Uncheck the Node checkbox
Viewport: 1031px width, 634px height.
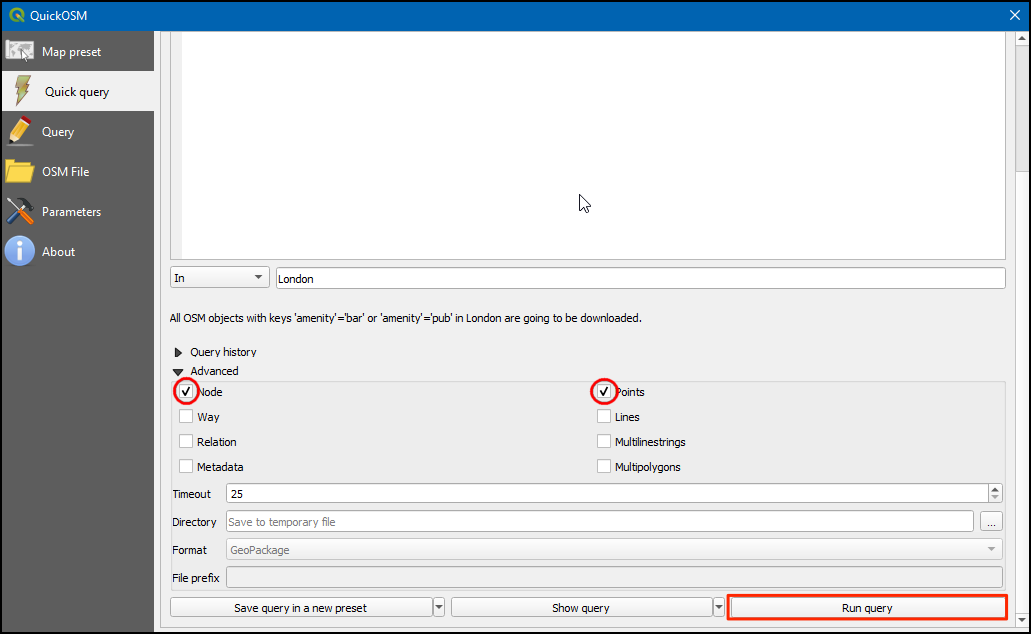tap(186, 392)
